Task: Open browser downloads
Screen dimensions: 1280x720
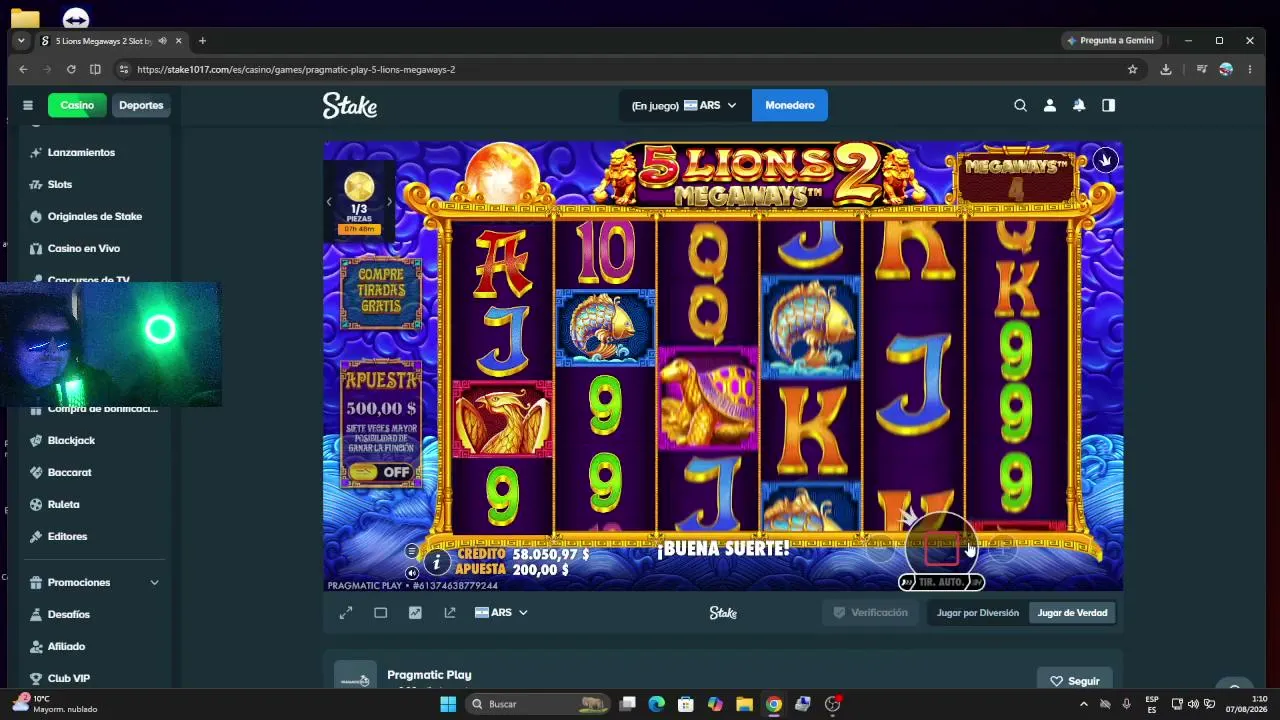Action: point(1165,69)
